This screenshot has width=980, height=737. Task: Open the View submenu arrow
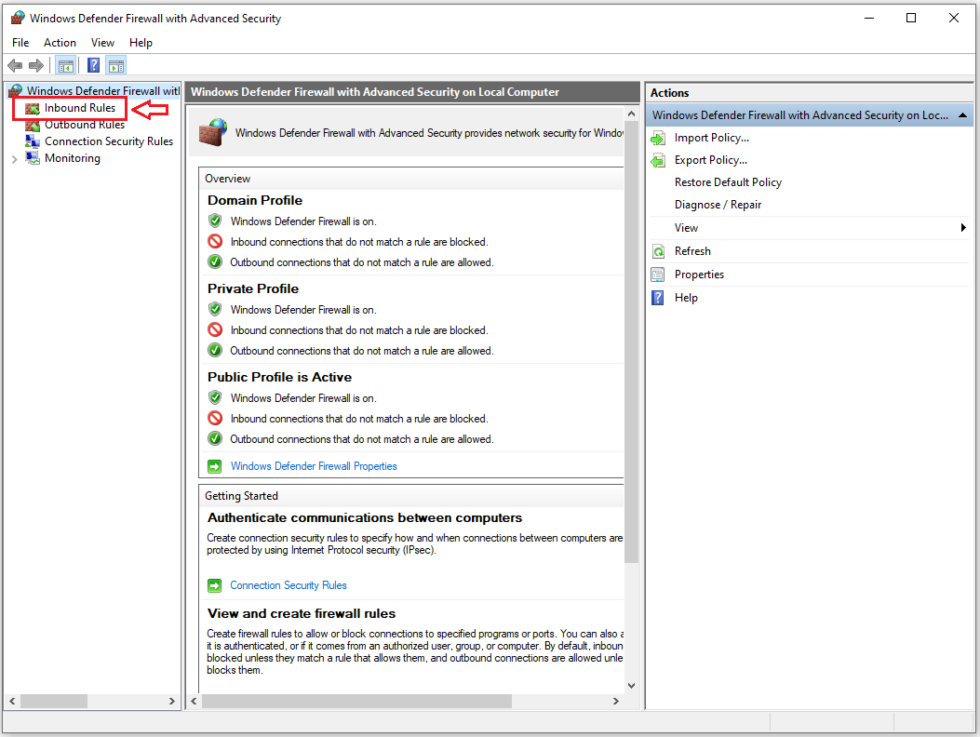click(963, 228)
